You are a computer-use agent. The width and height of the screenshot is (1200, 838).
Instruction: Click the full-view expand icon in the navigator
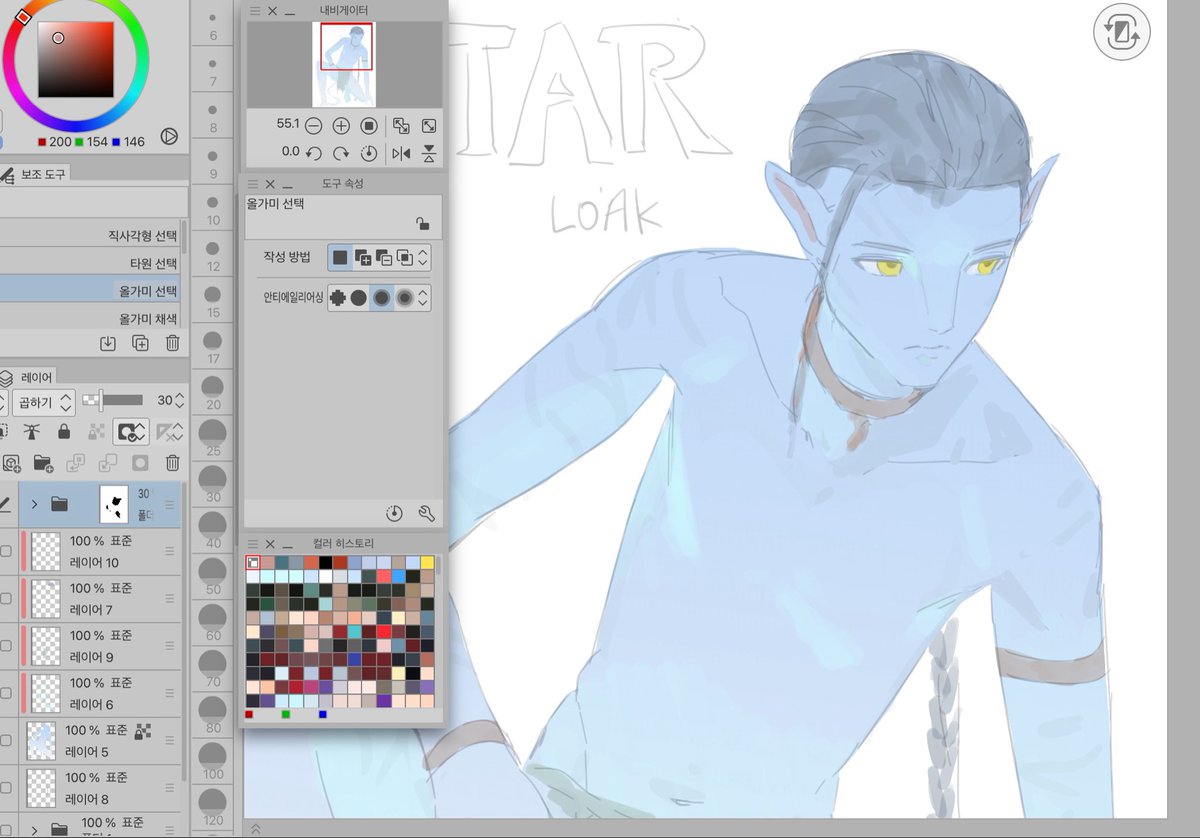tap(429, 126)
